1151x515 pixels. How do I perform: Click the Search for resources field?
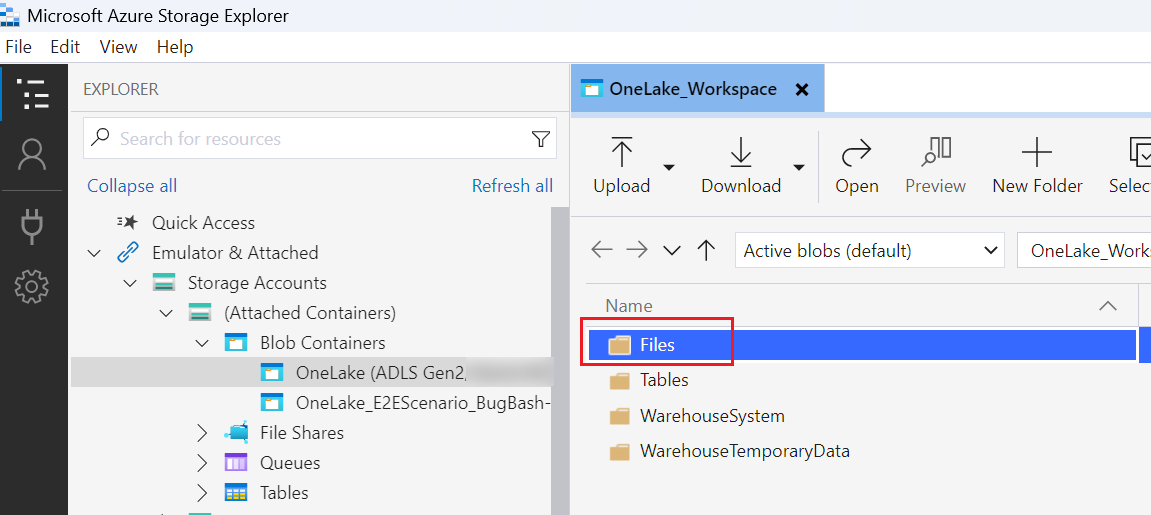point(320,139)
